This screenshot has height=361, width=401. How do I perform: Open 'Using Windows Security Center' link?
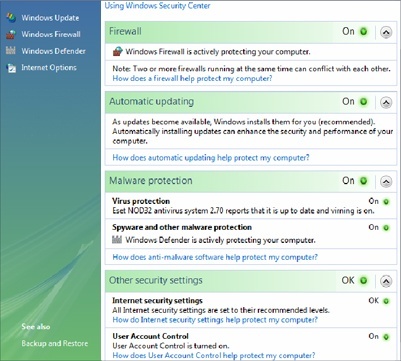pos(157,6)
